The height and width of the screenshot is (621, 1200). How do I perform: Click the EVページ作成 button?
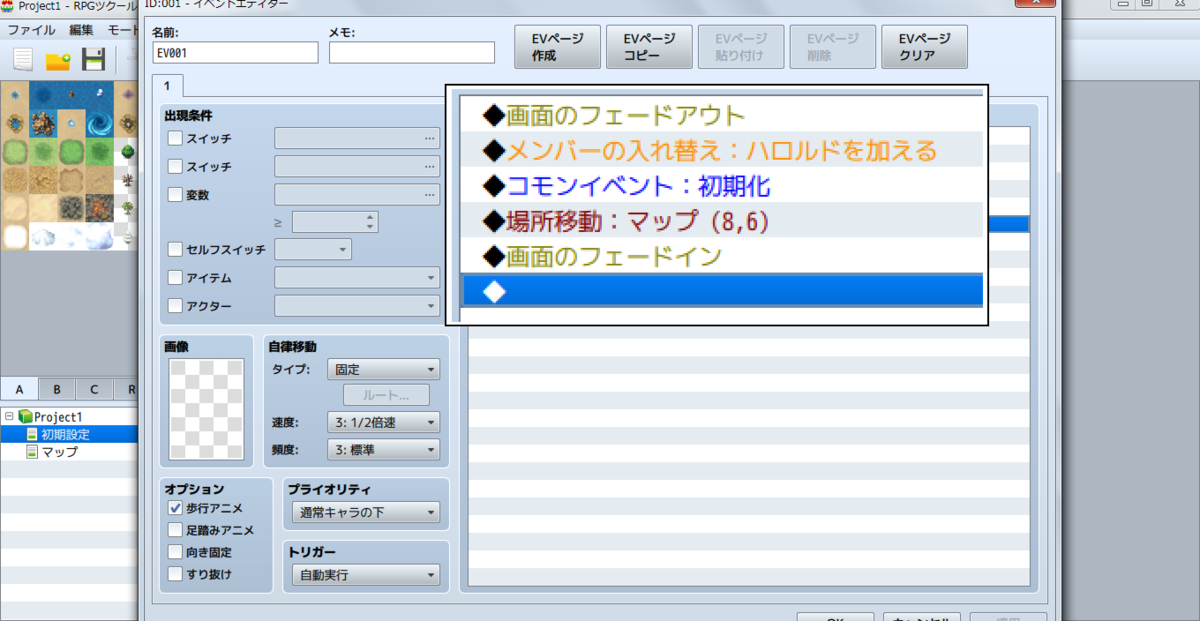(557, 47)
